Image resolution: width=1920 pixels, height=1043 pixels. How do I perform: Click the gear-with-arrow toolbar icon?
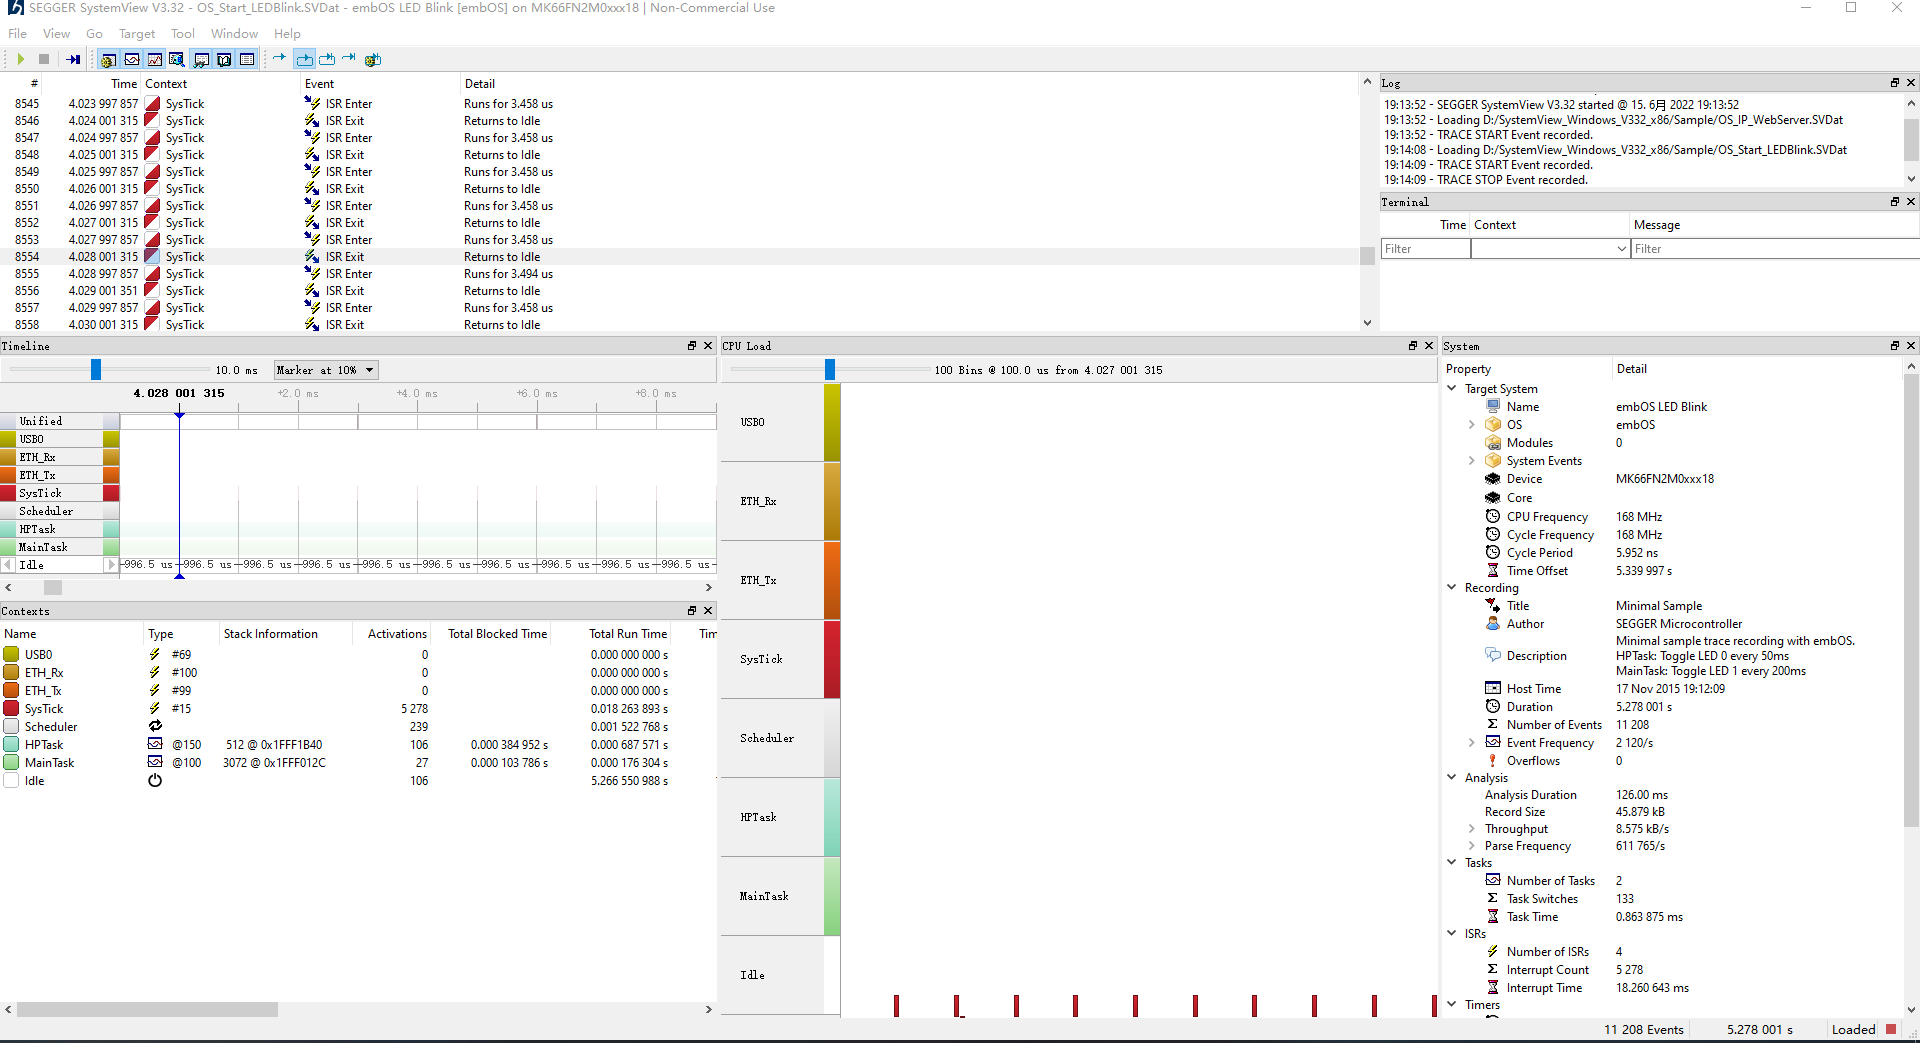pos(373,60)
